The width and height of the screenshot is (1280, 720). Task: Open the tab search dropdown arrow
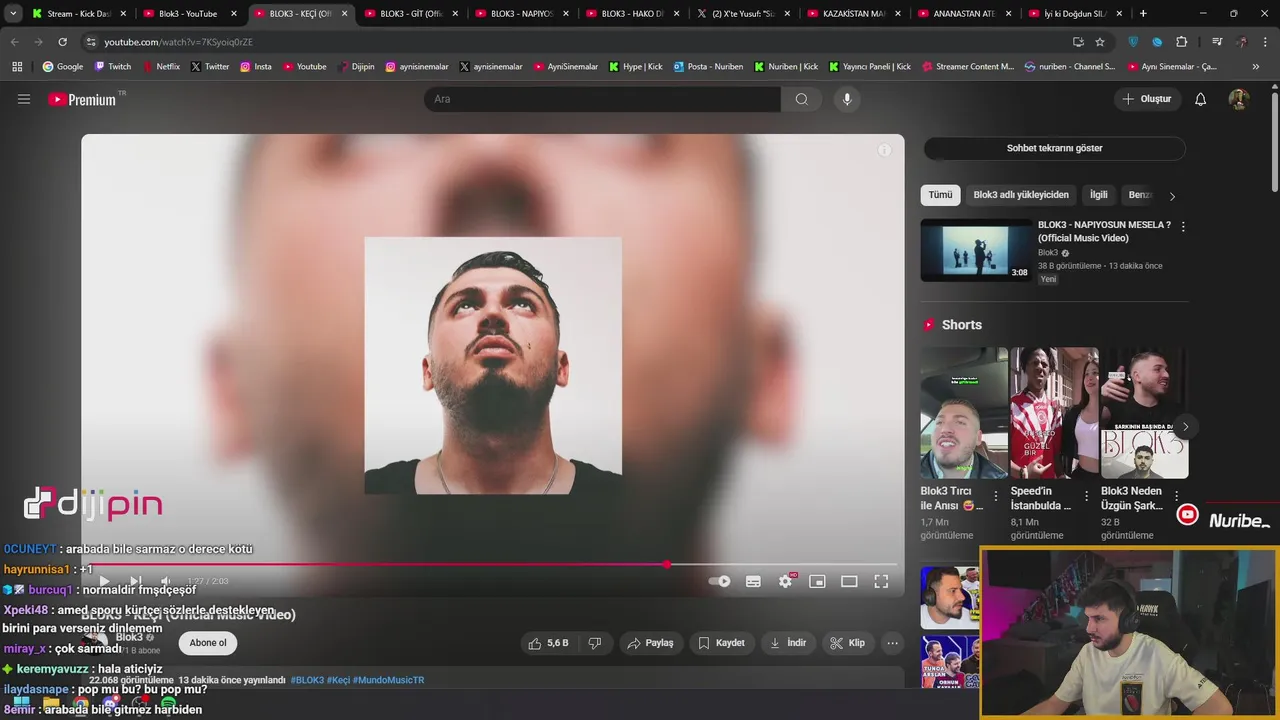(x=13, y=14)
